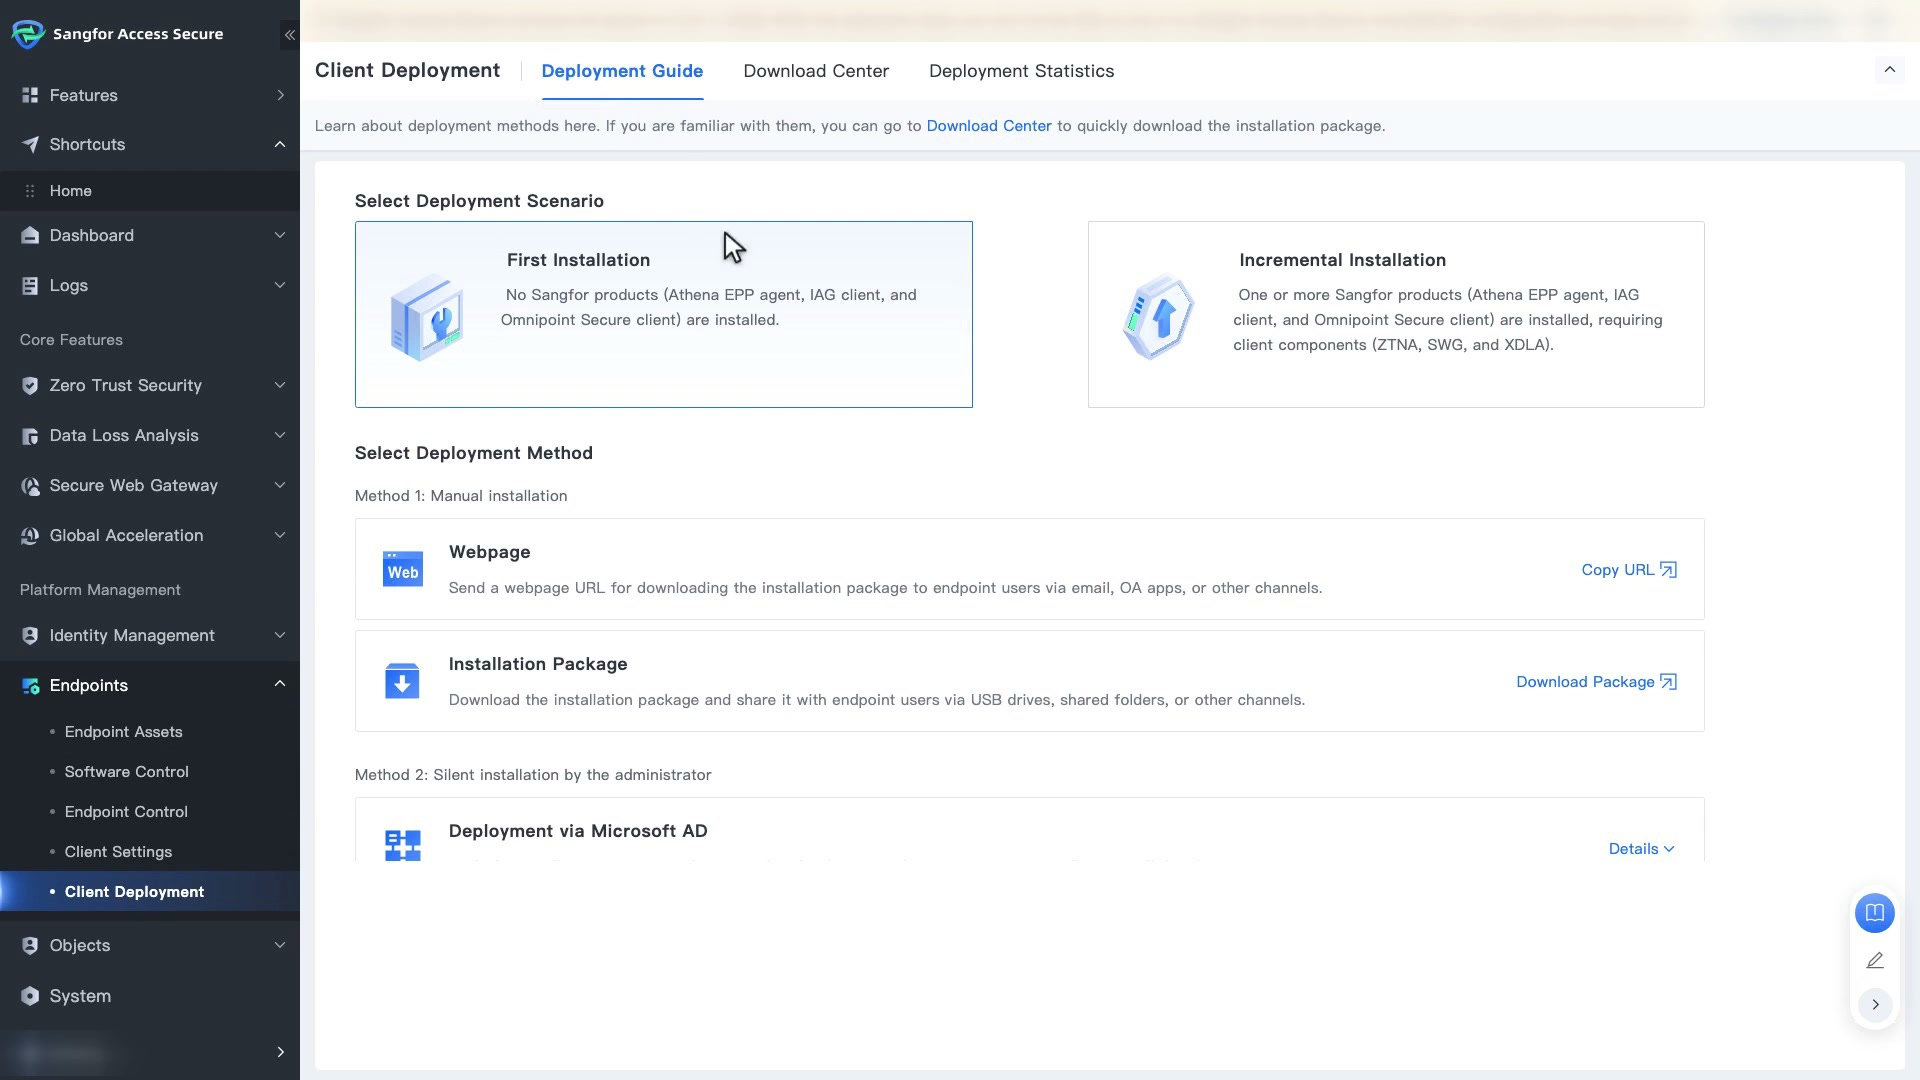Open the System menu item
The width and height of the screenshot is (1920, 1080).
click(x=150, y=996)
